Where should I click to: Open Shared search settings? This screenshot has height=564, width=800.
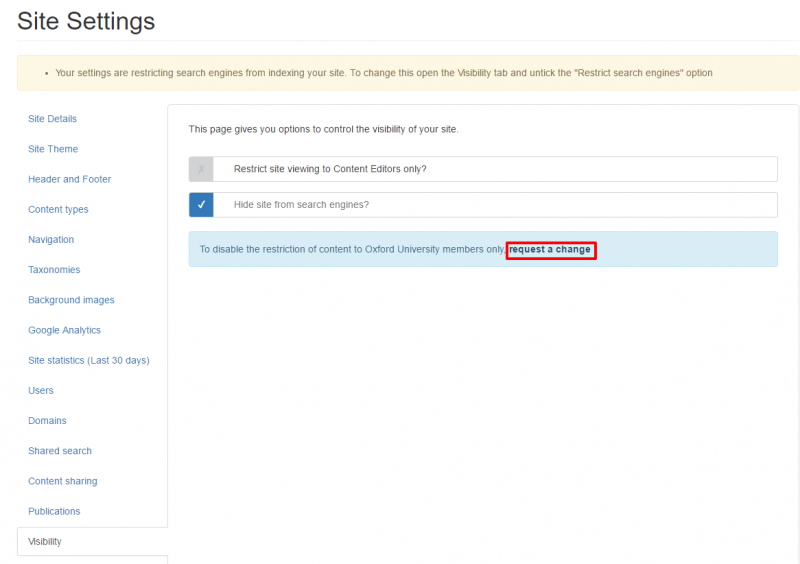tap(60, 451)
